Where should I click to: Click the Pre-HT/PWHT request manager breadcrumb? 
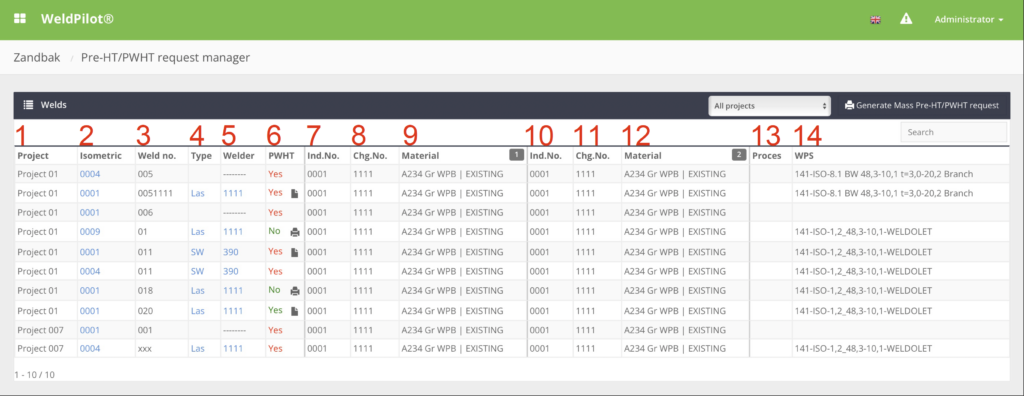165,58
